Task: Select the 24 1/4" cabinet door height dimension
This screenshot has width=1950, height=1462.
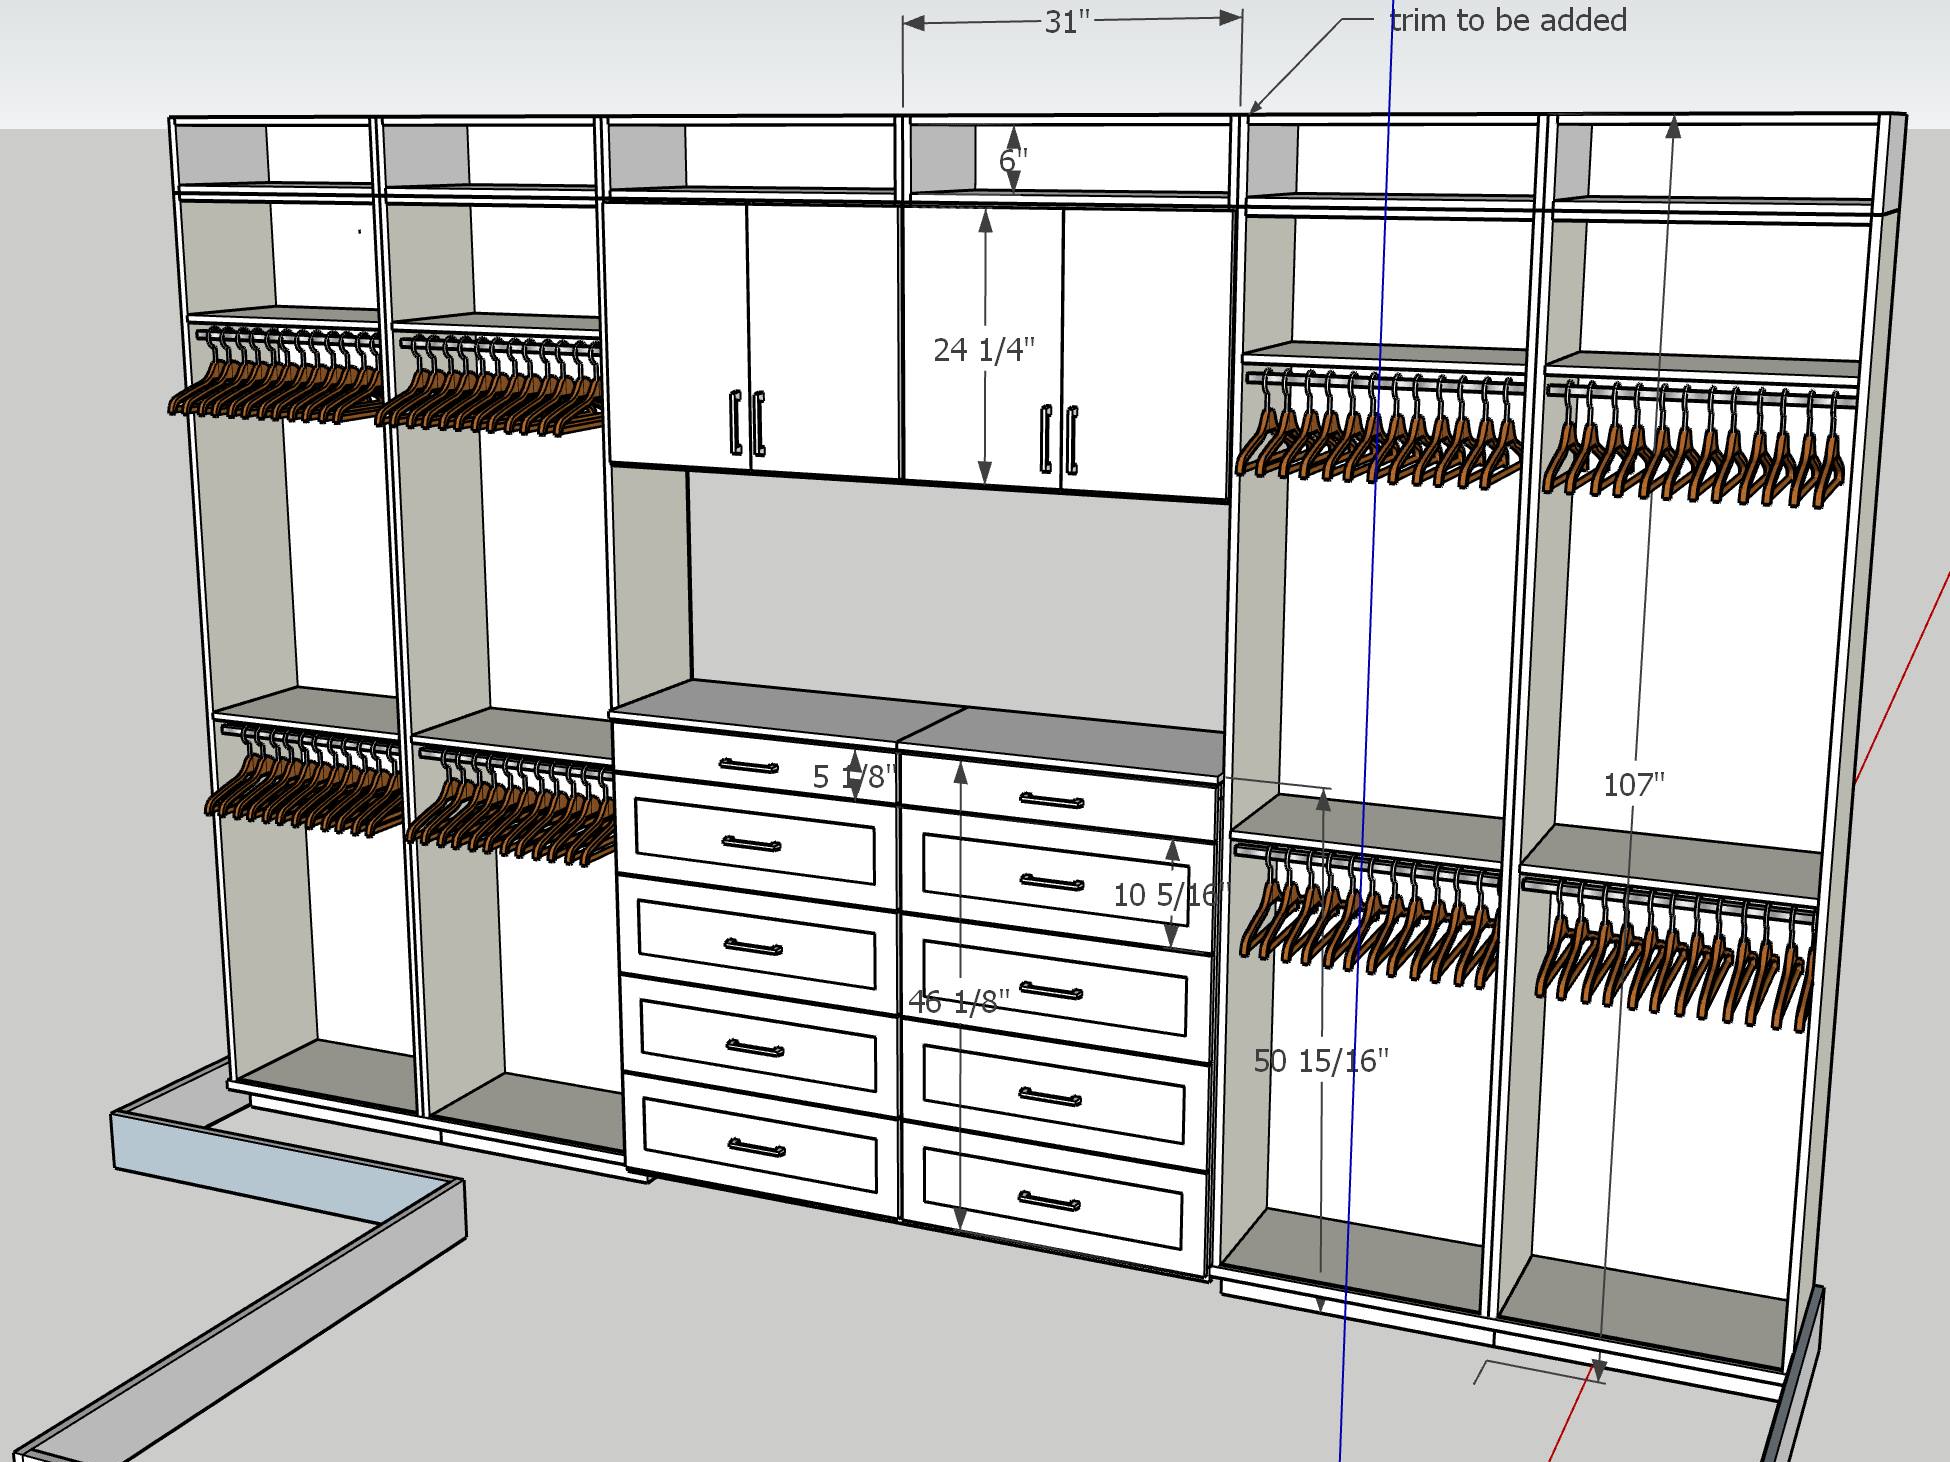Action: [x=983, y=349]
